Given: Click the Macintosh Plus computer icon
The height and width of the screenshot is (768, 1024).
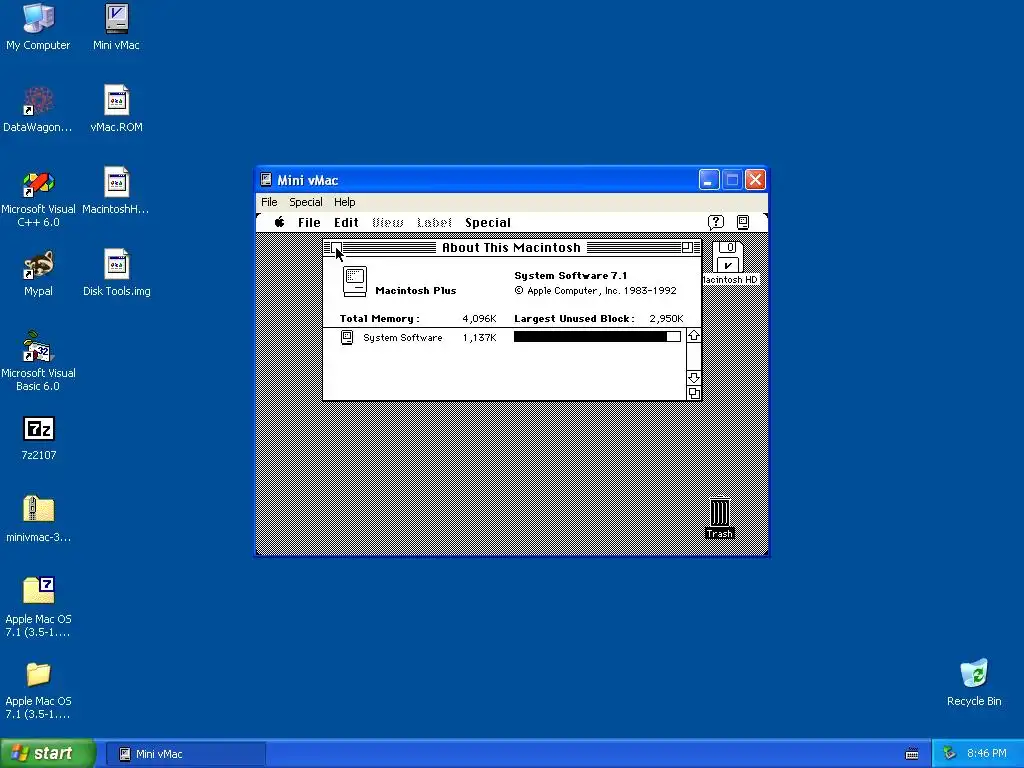Looking at the screenshot, I should [x=355, y=281].
